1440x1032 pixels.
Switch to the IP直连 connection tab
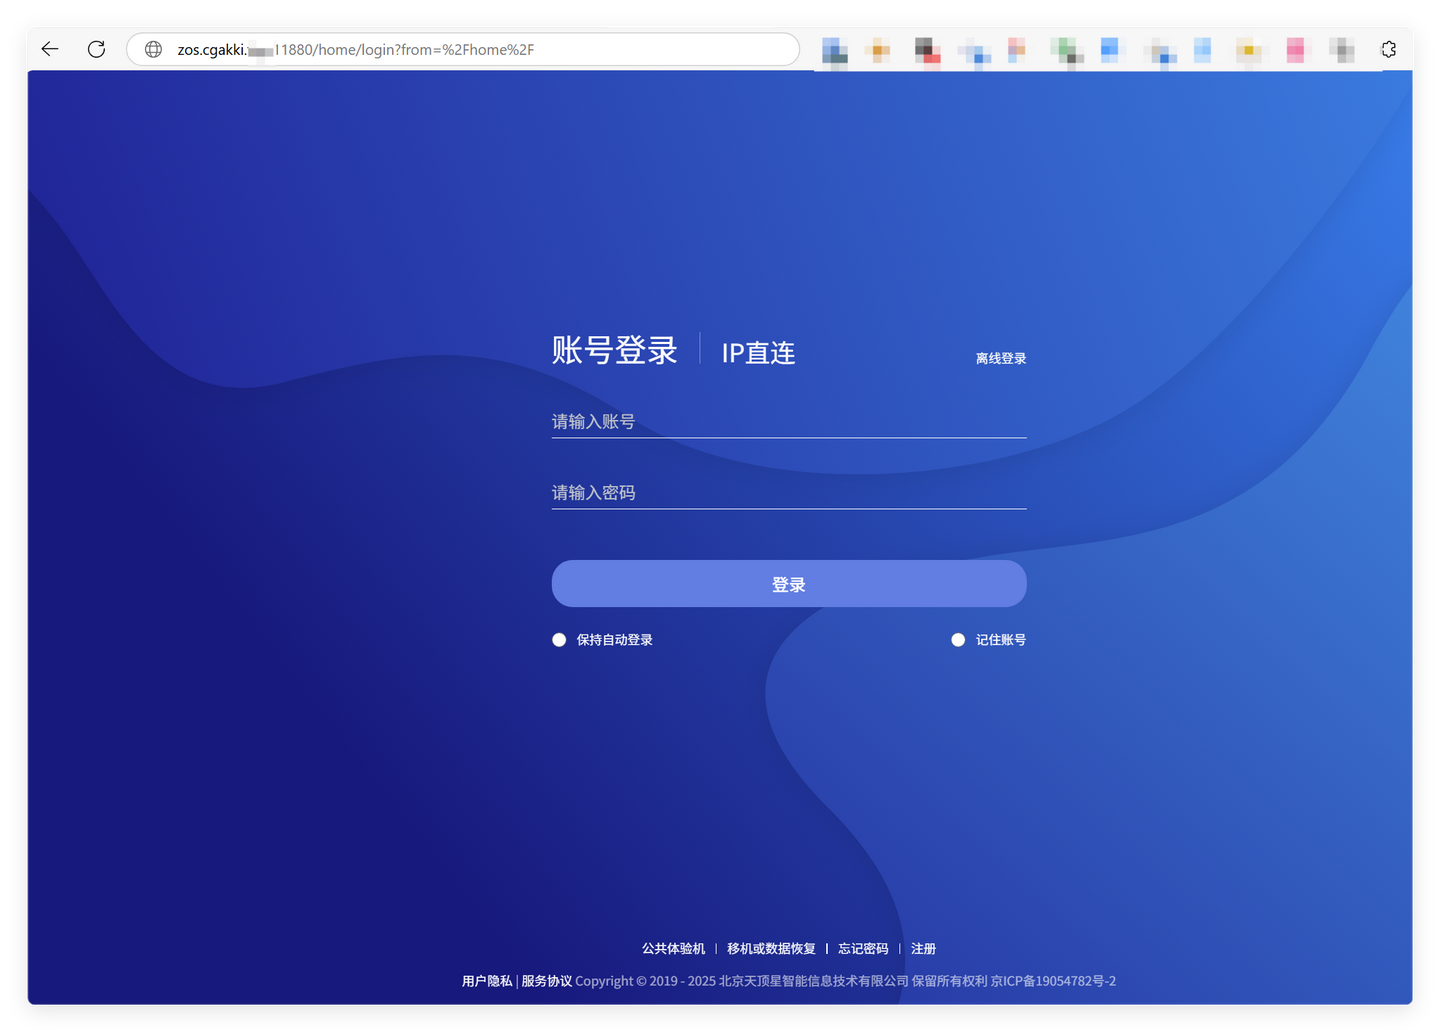tap(757, 352)
